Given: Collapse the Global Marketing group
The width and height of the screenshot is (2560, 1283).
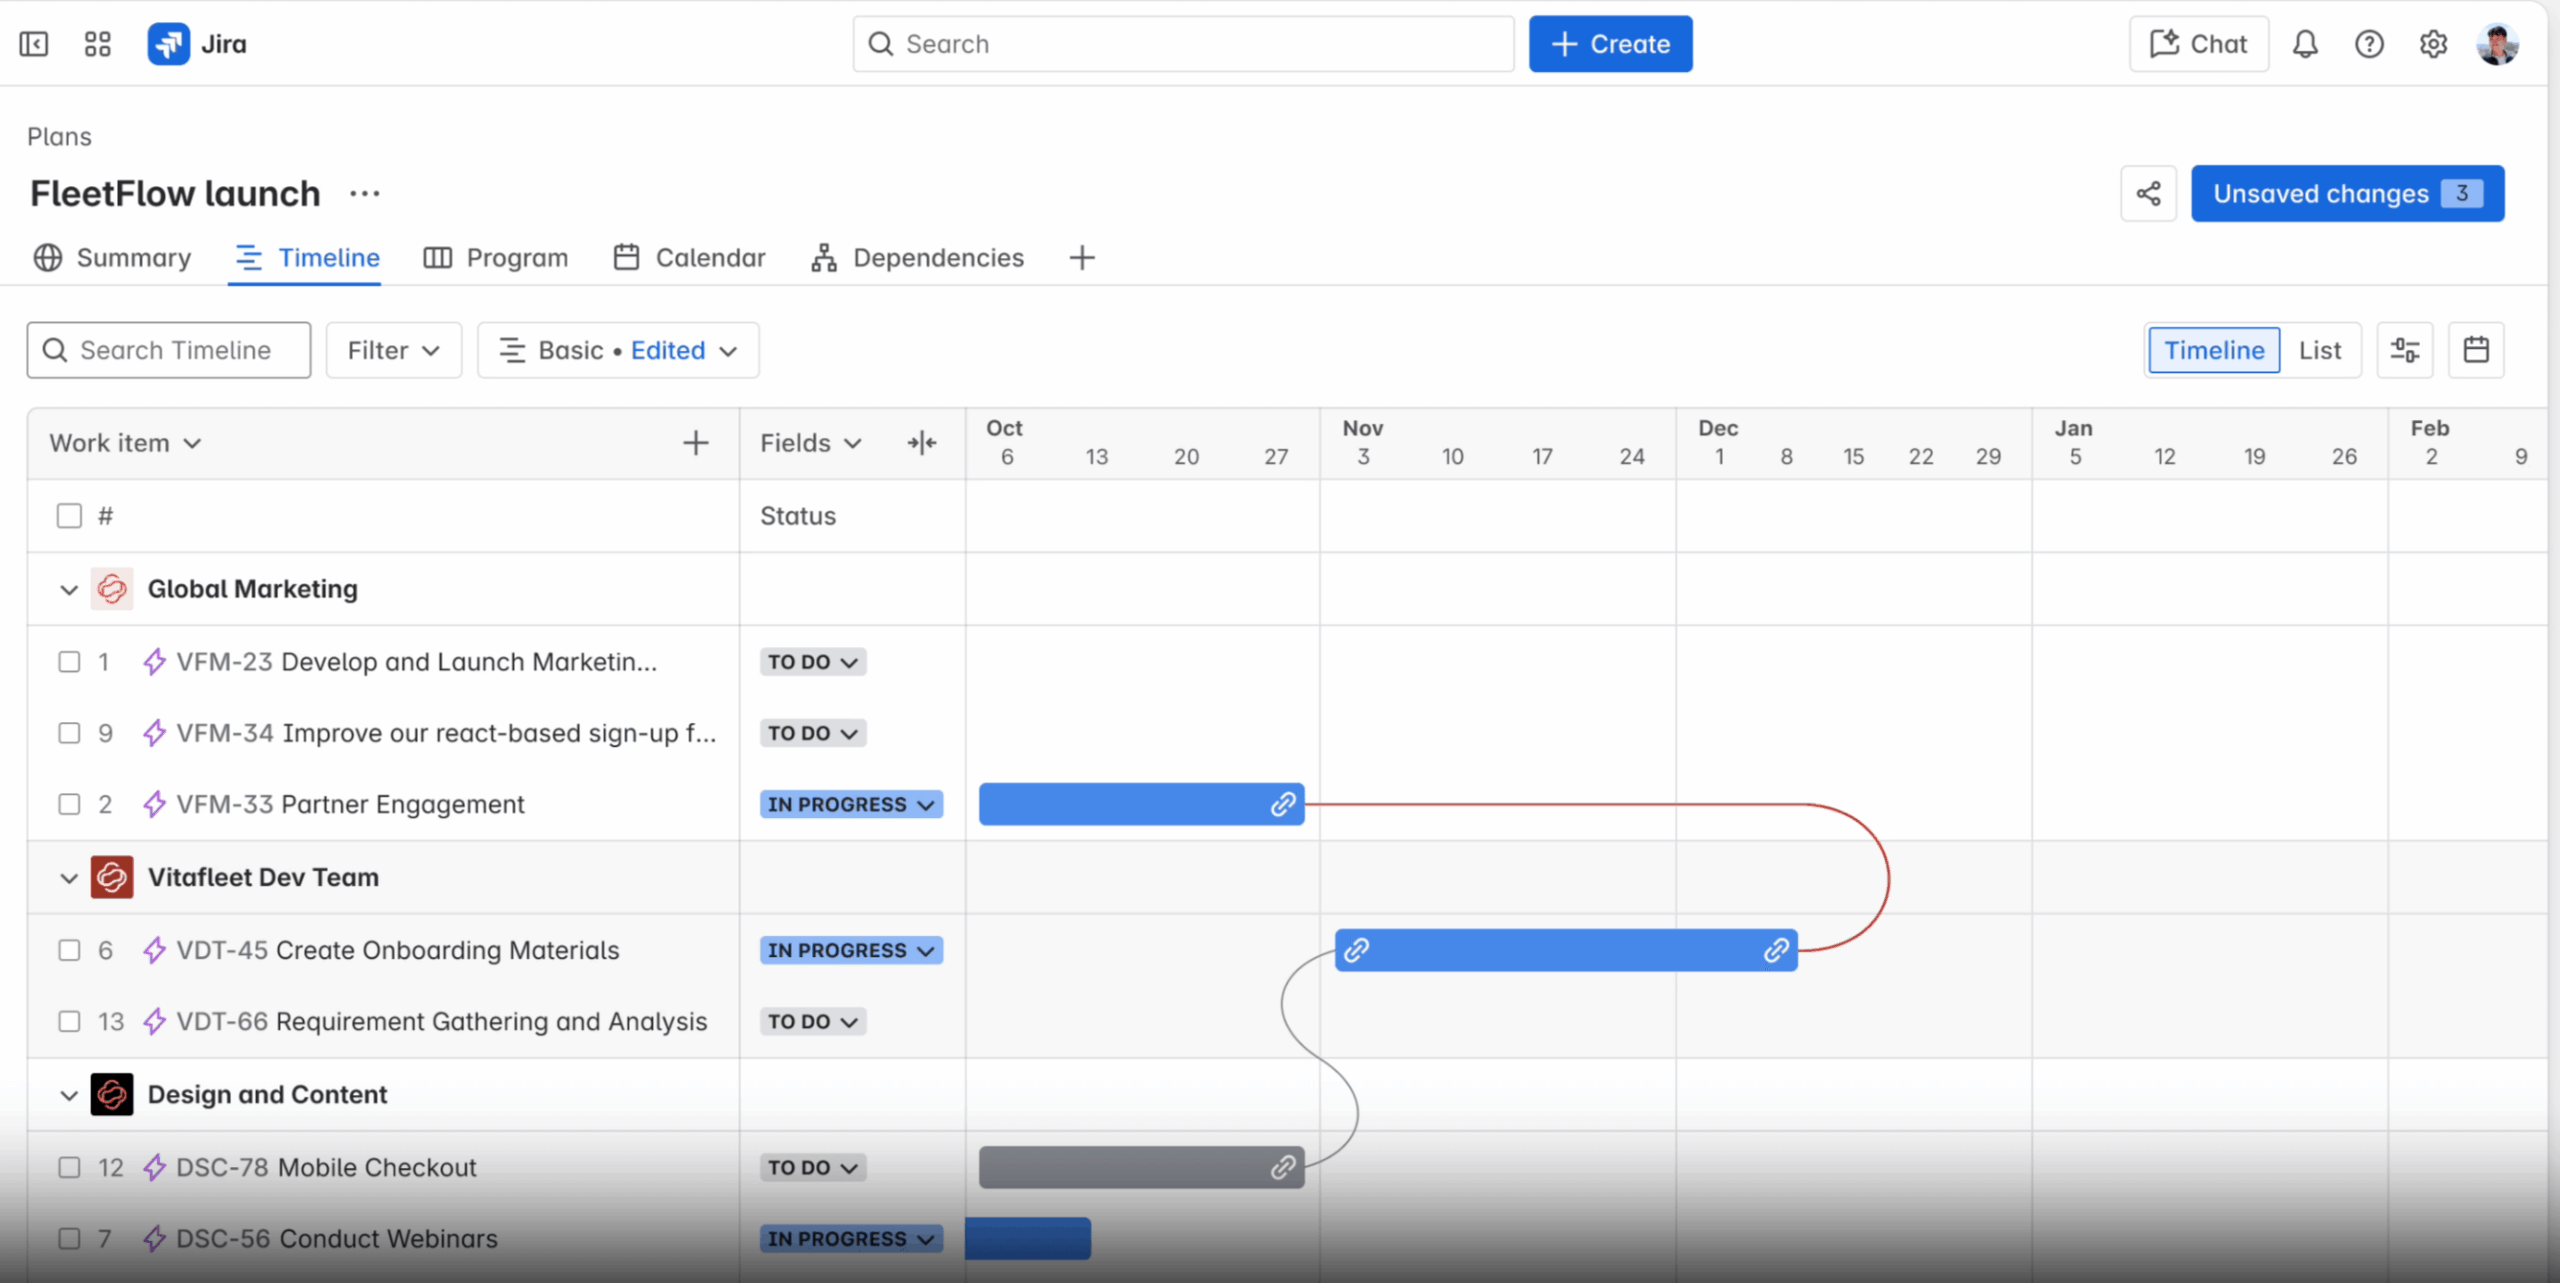Looking at the screenshot, I should 69,590.
